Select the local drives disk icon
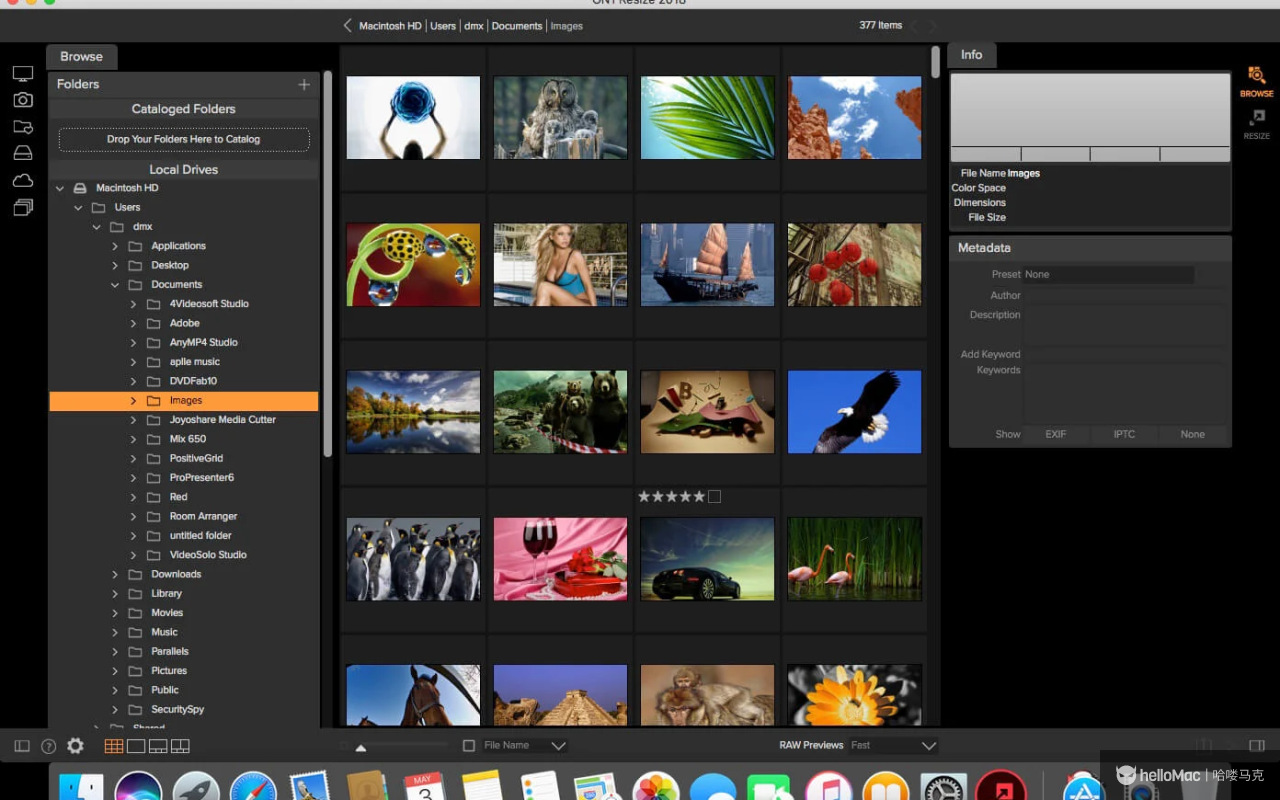The height and width of the screenshot is (800, 1280). point(22,153)
